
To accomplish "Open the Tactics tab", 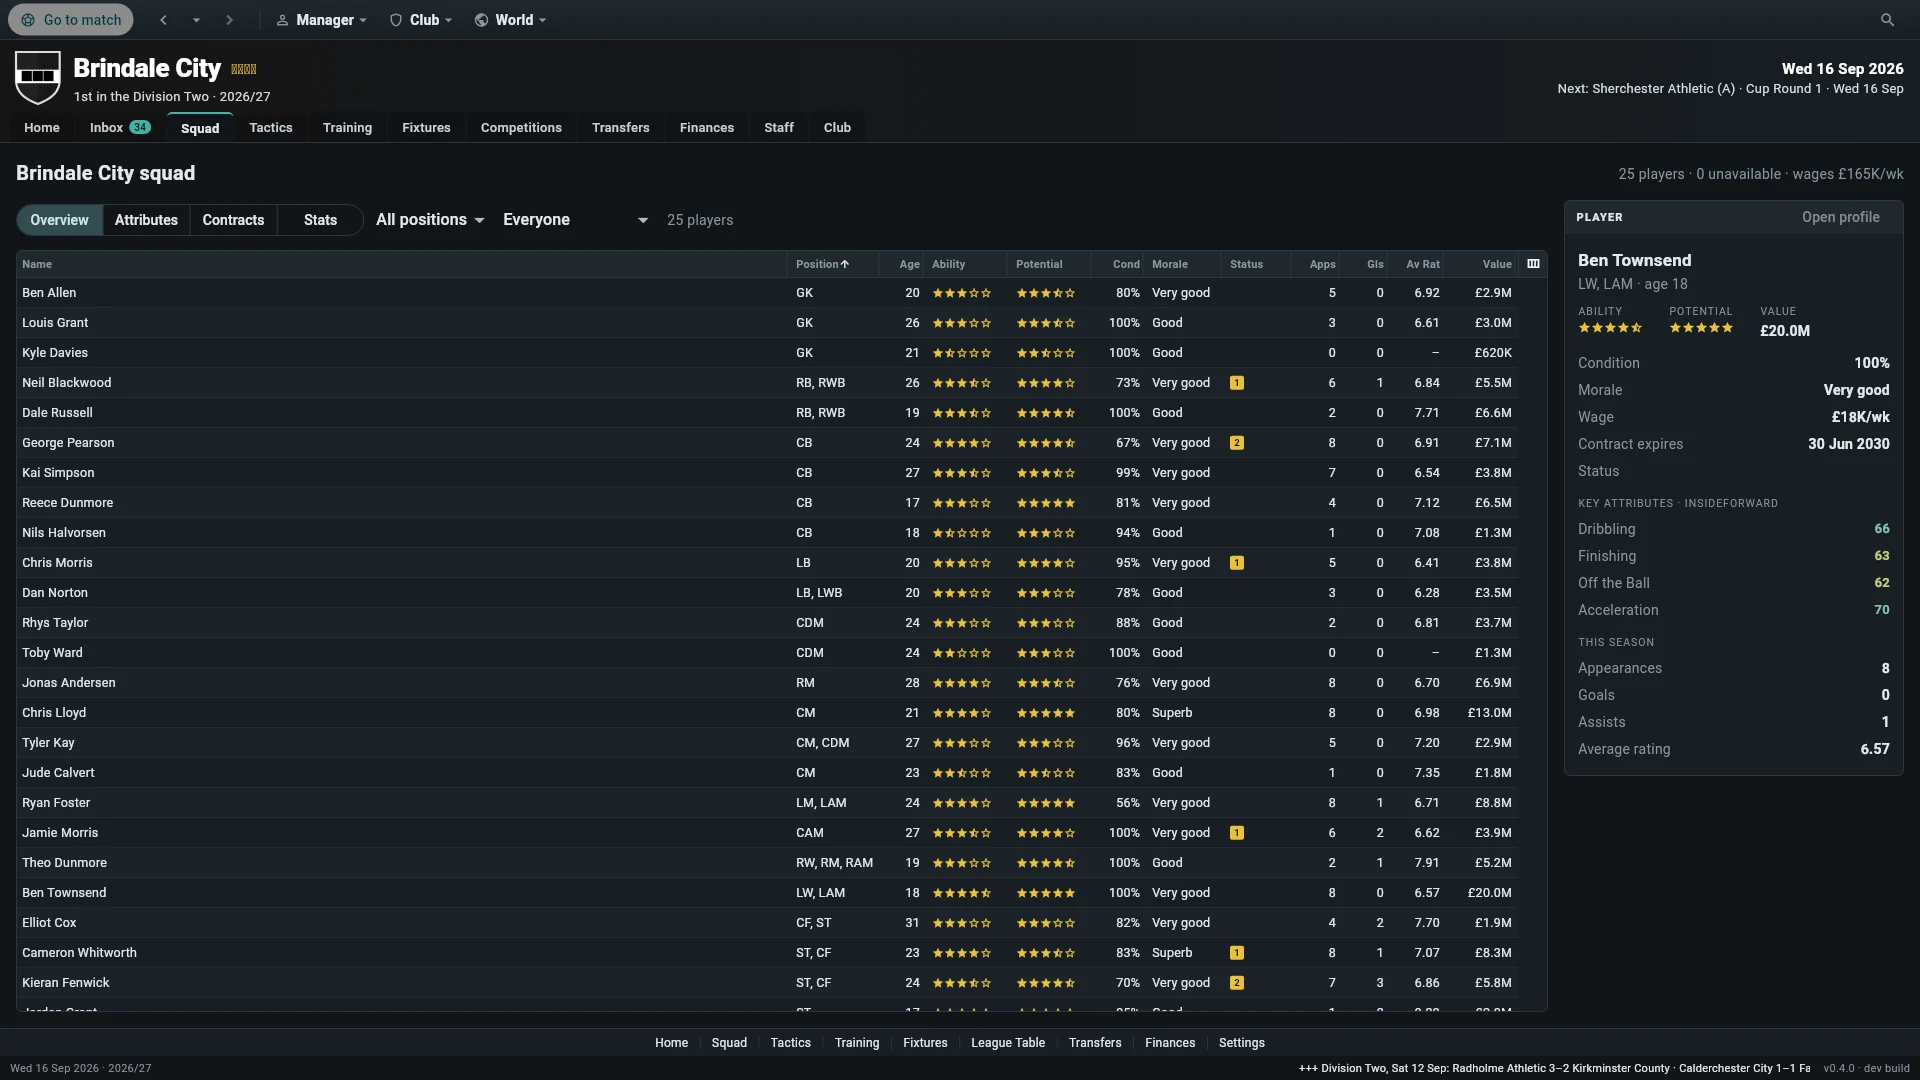I will (x=271, y=128).
